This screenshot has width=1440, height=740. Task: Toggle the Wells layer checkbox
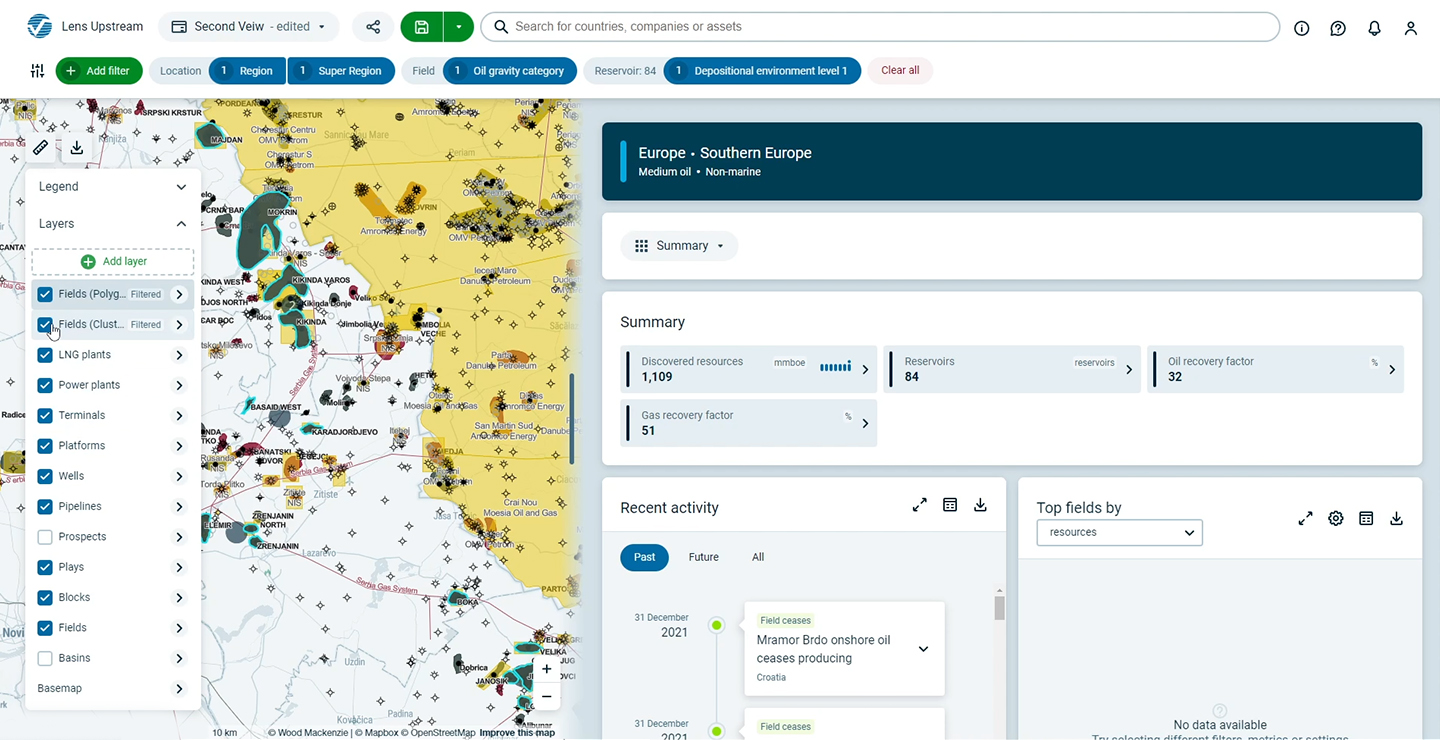tap(45, 476)
